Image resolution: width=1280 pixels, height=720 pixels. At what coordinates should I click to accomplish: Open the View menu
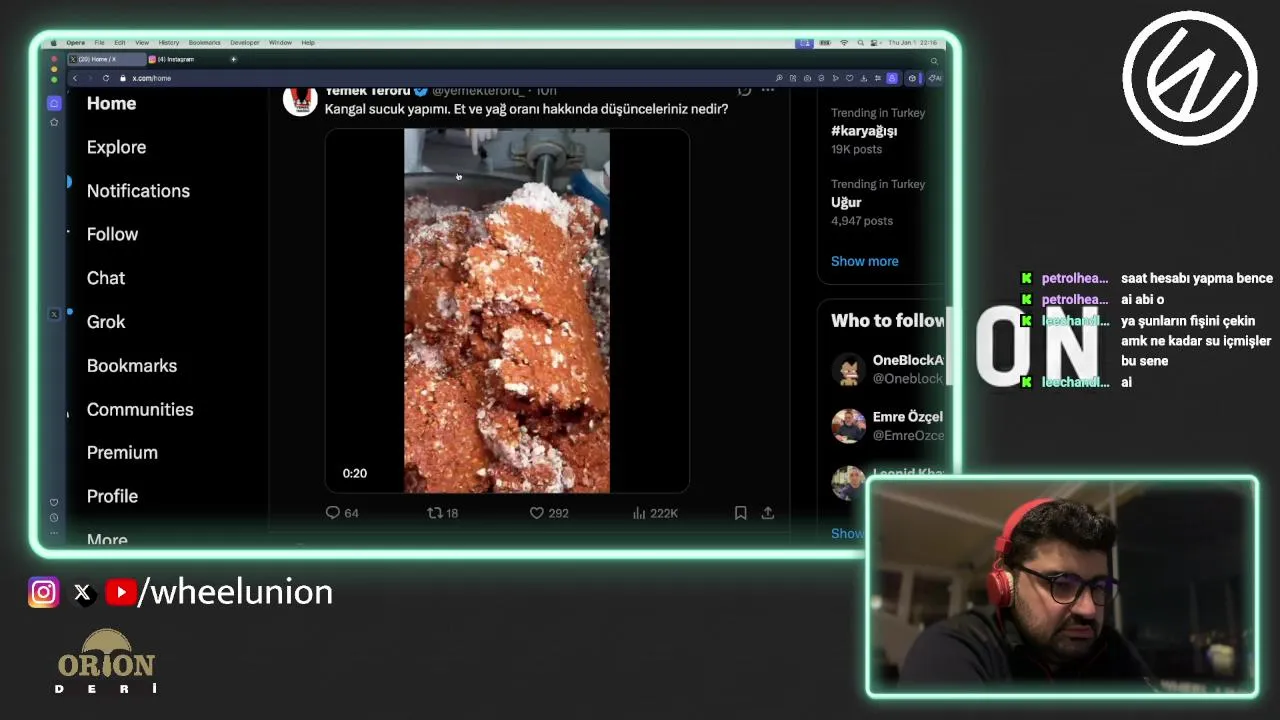[142, 43]
